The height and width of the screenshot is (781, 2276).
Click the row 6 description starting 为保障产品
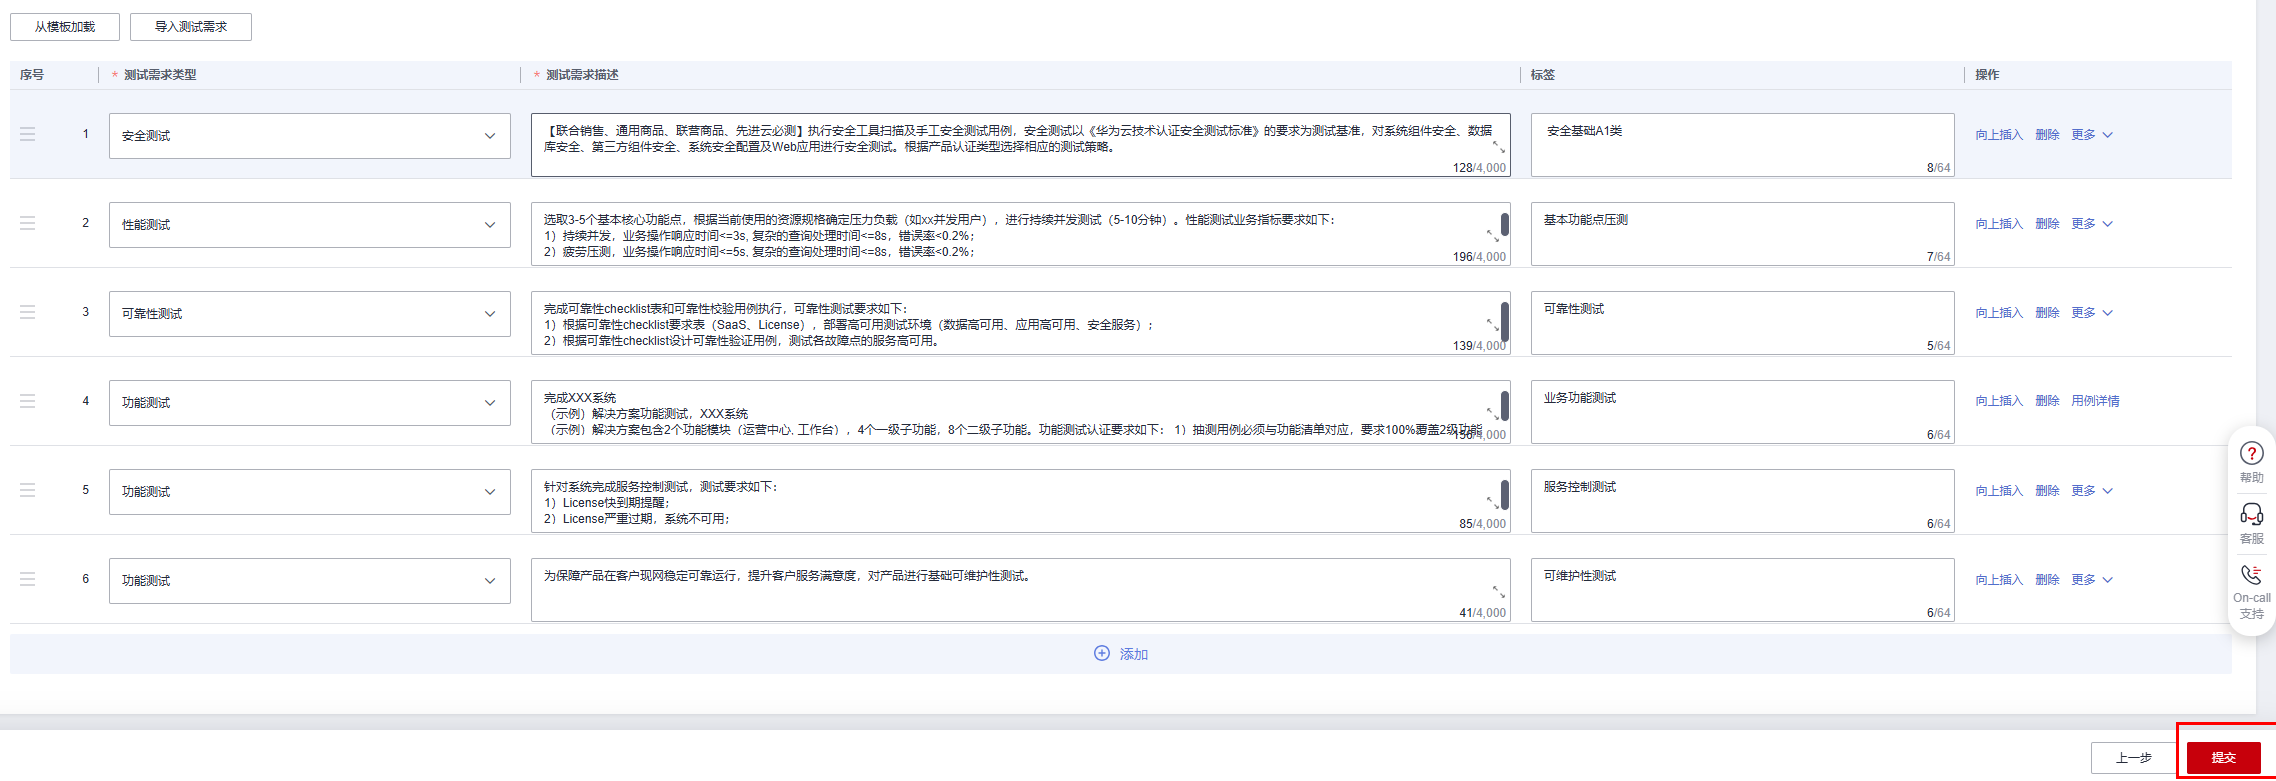click(1020, 590)
